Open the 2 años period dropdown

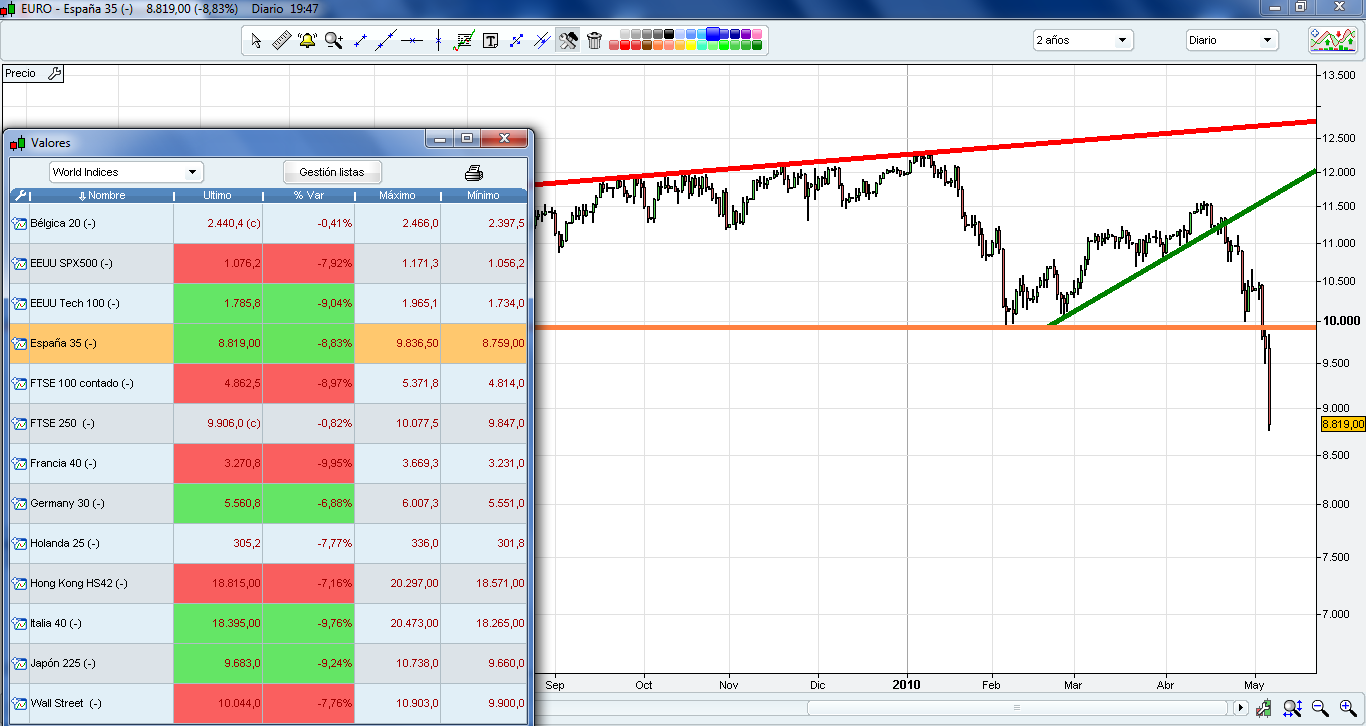pos(1083,40)
